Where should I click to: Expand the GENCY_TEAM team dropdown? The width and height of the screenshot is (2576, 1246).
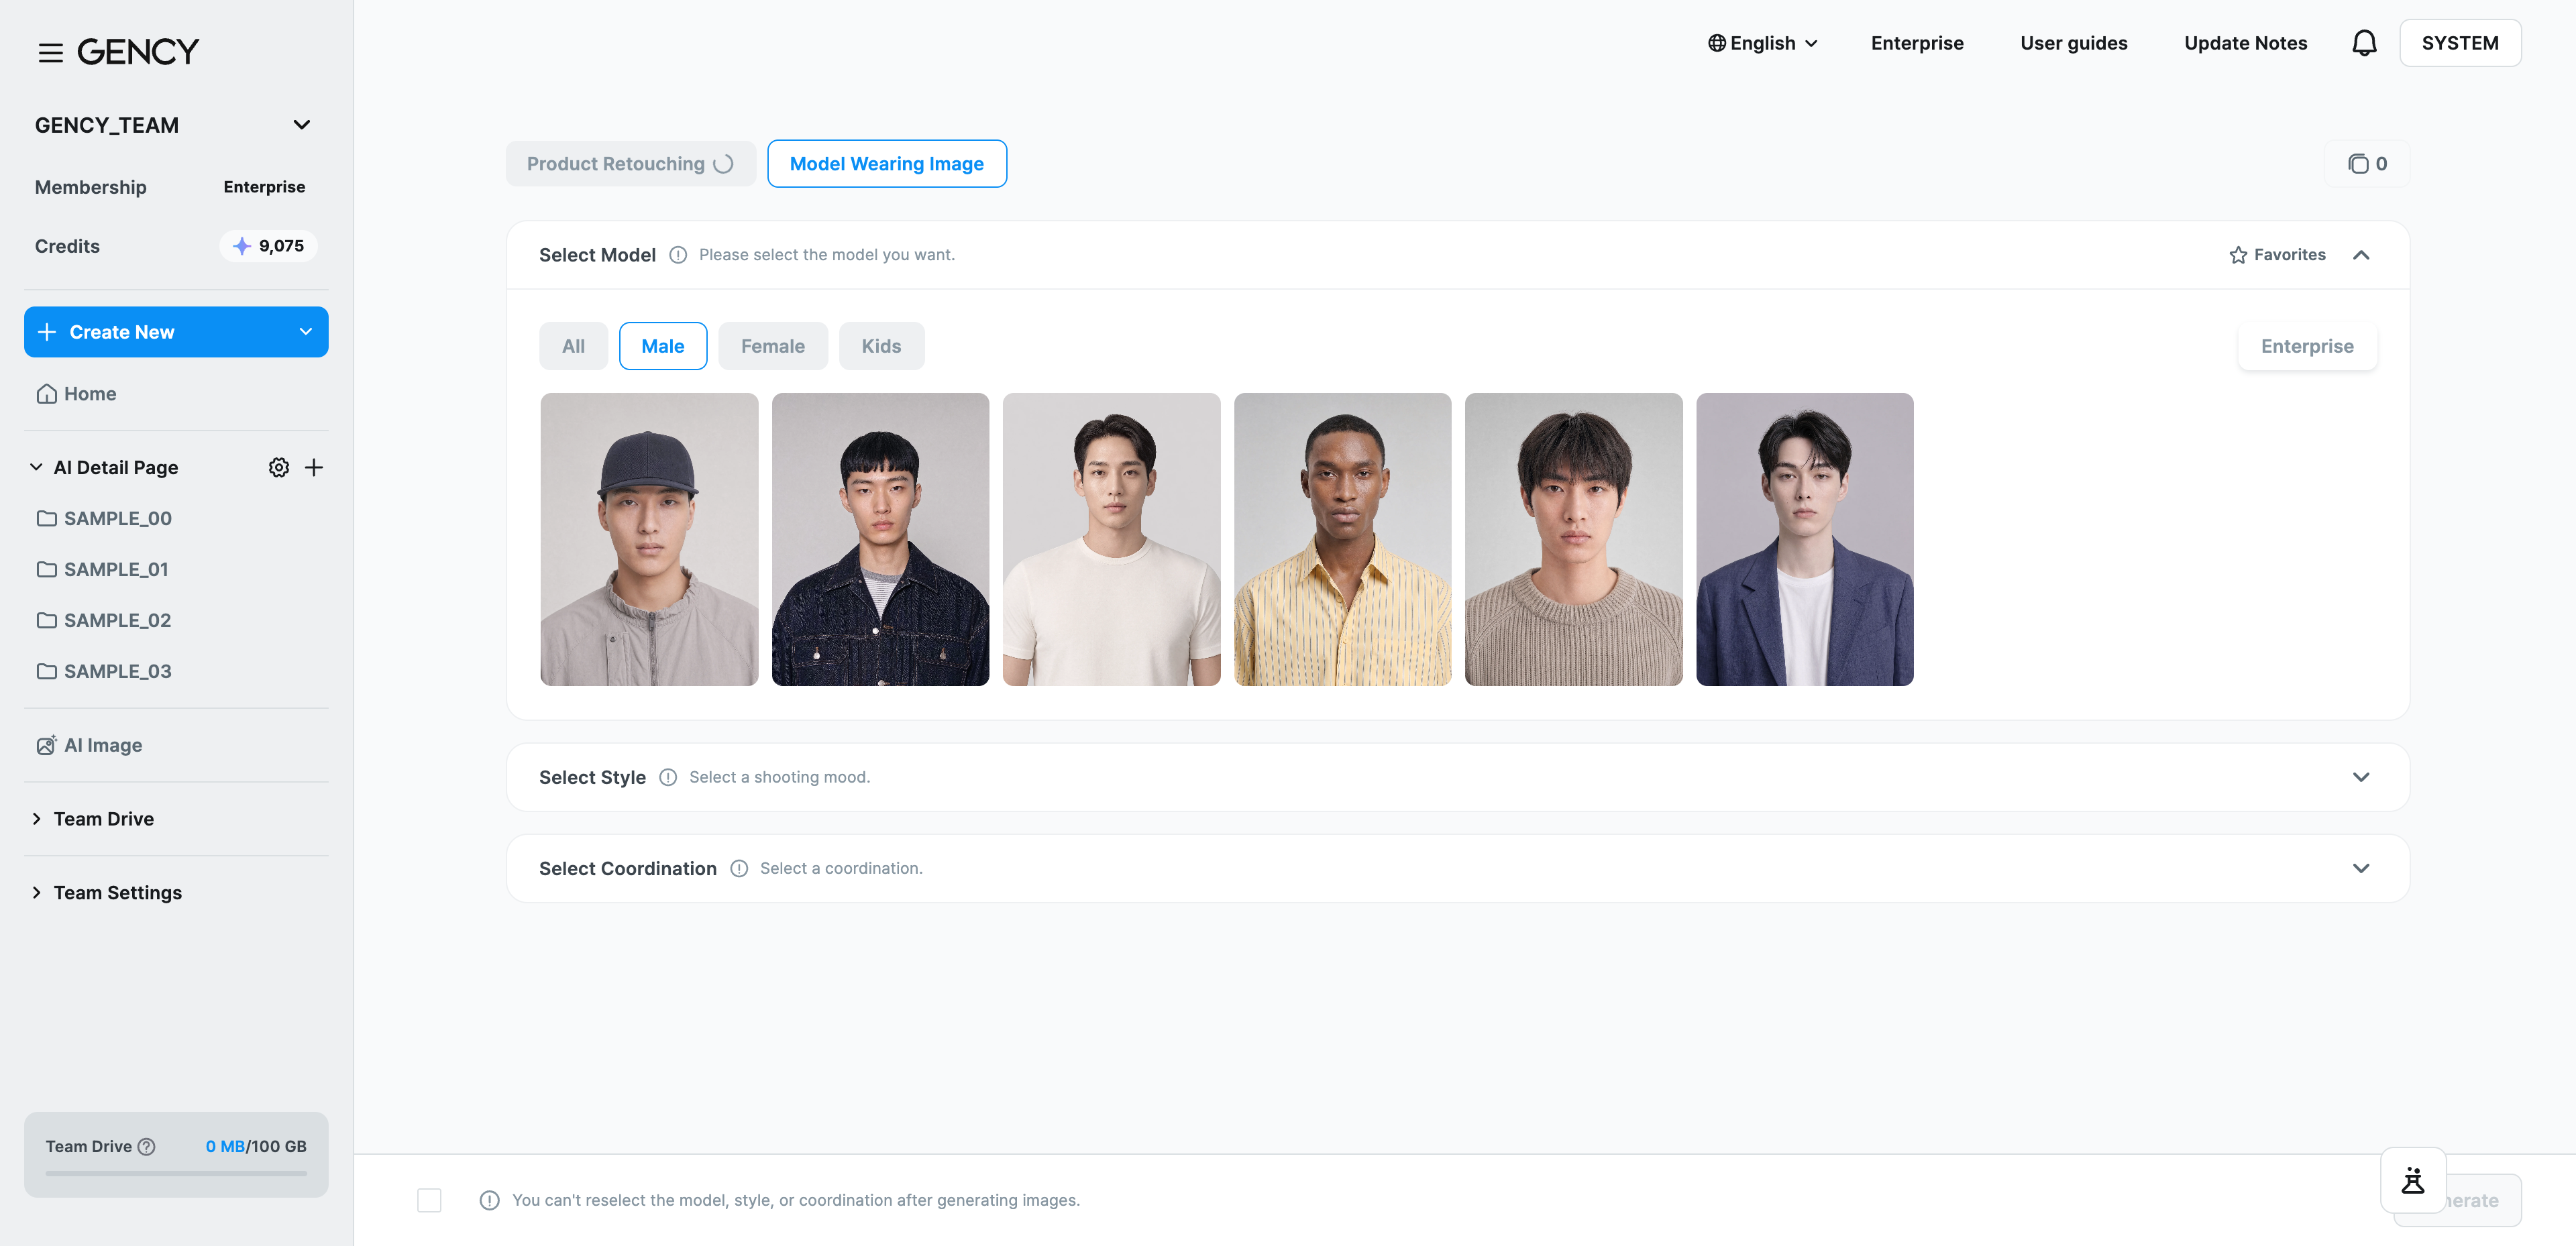301,125
